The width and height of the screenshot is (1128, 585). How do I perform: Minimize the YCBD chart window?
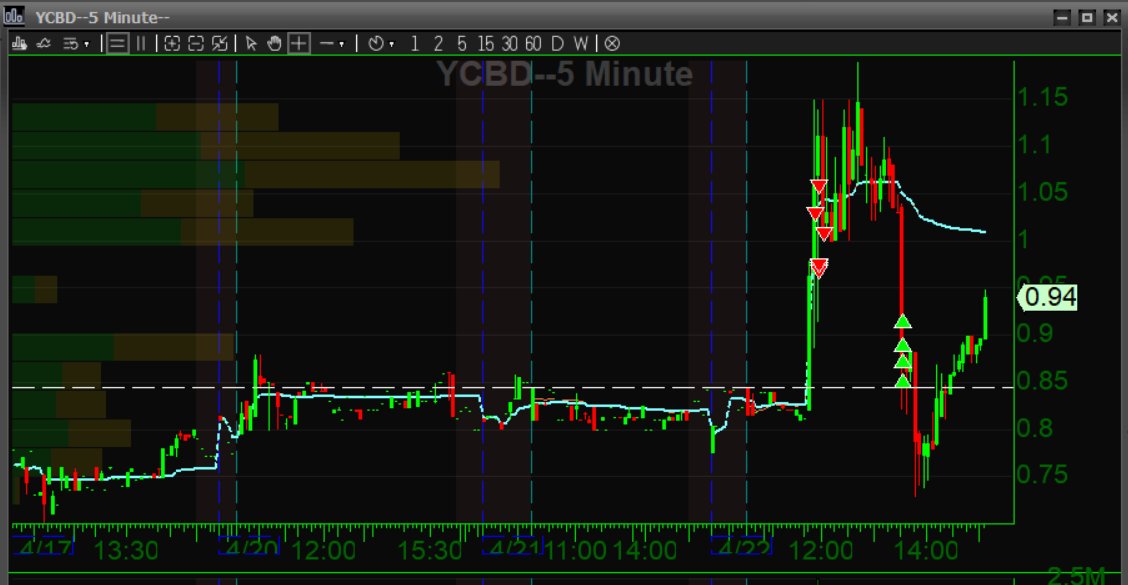tap(1063, 17)
